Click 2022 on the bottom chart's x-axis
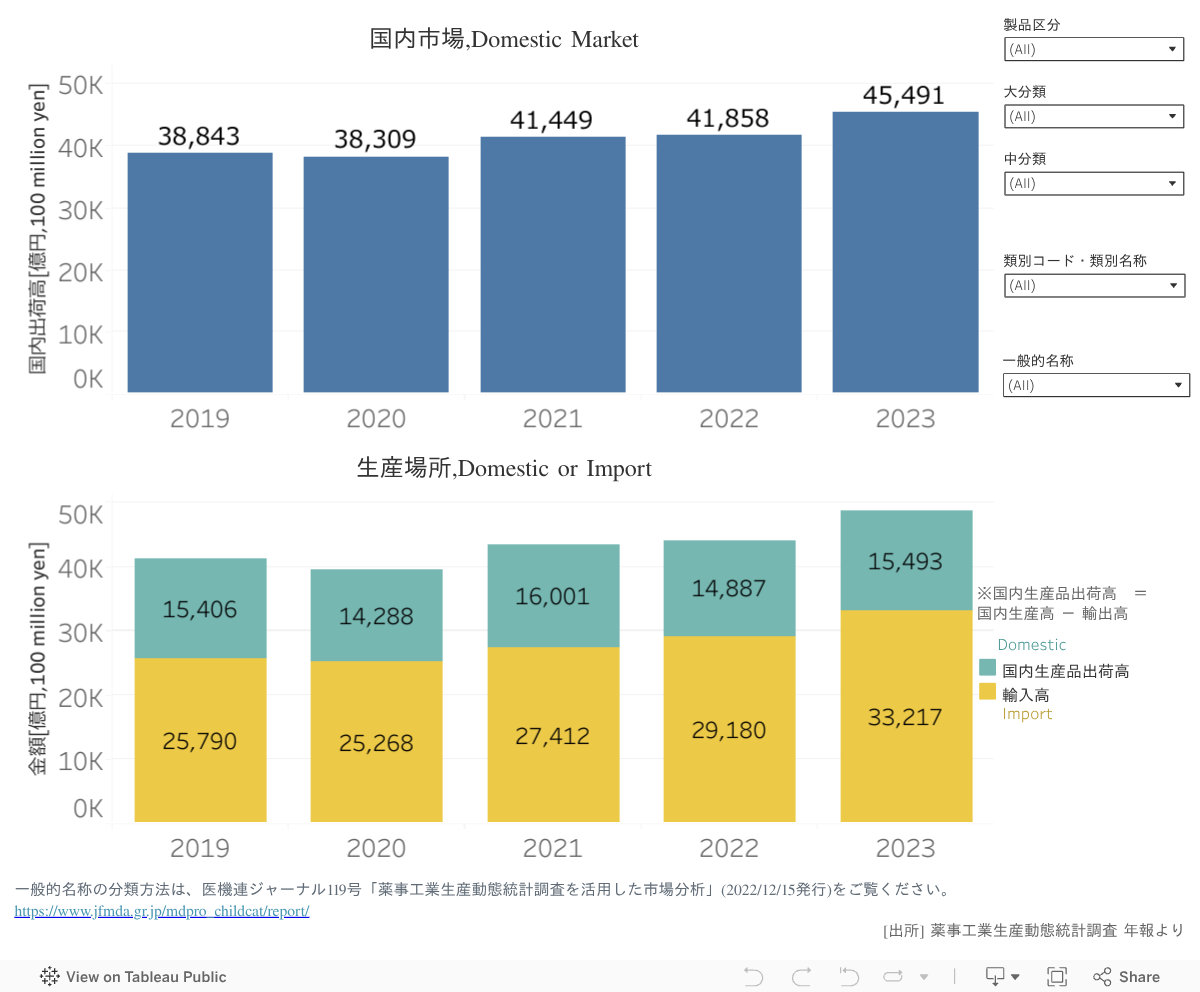 coord(729,848)
